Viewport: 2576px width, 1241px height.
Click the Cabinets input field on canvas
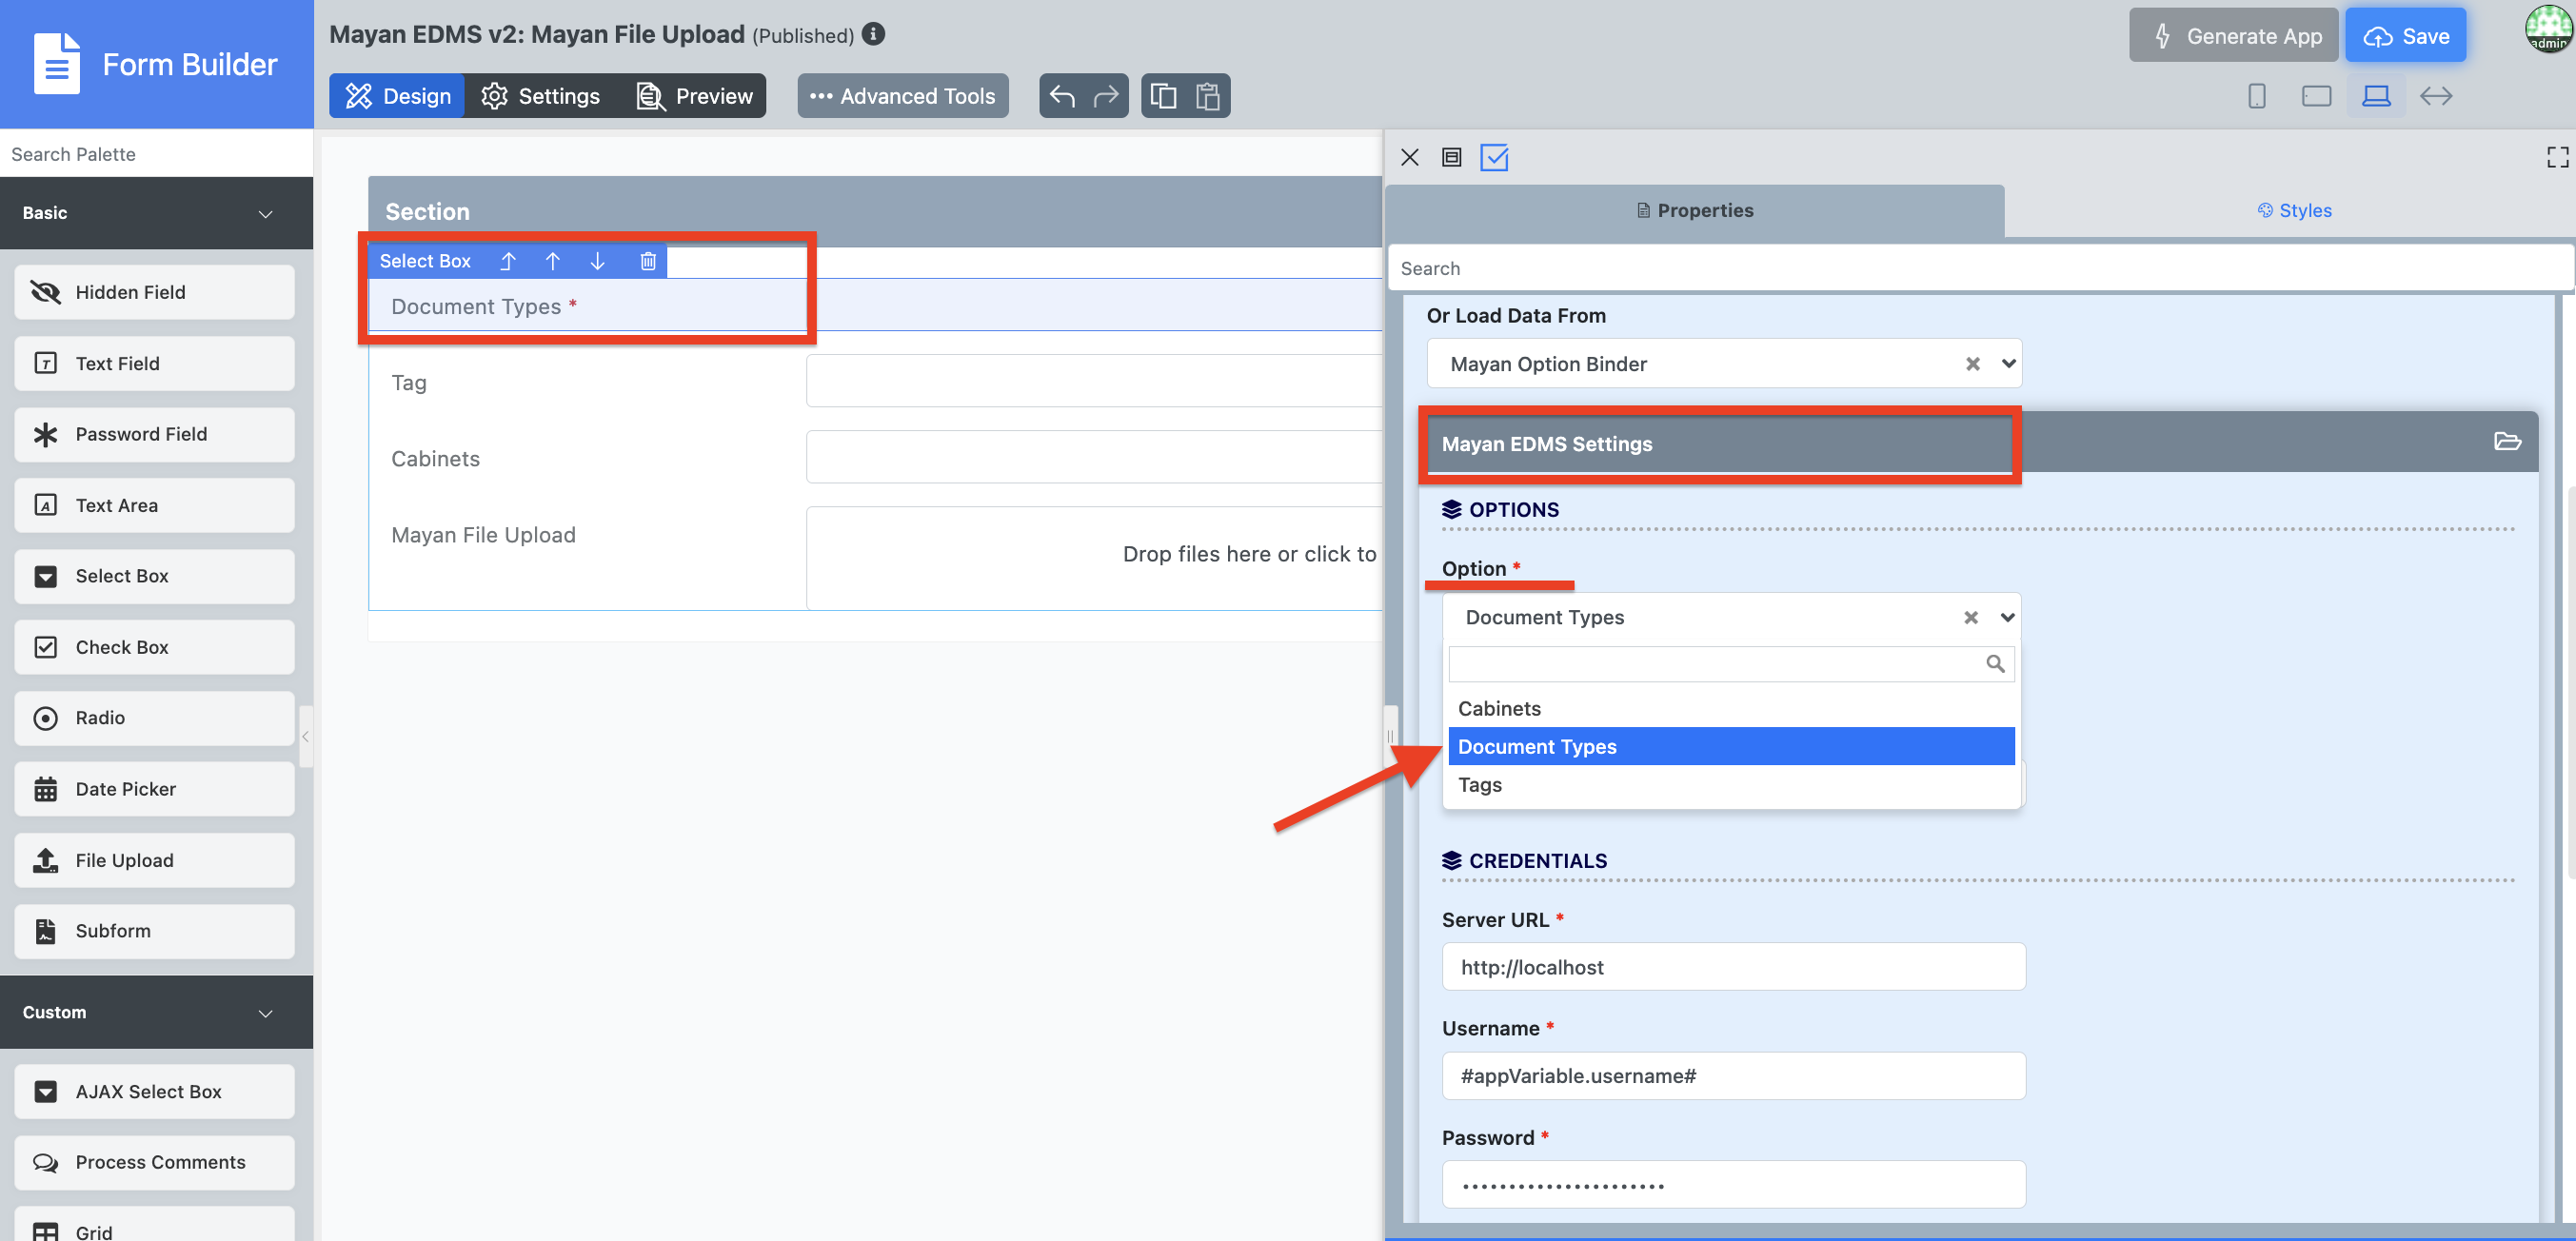(x=1094, y=457)
